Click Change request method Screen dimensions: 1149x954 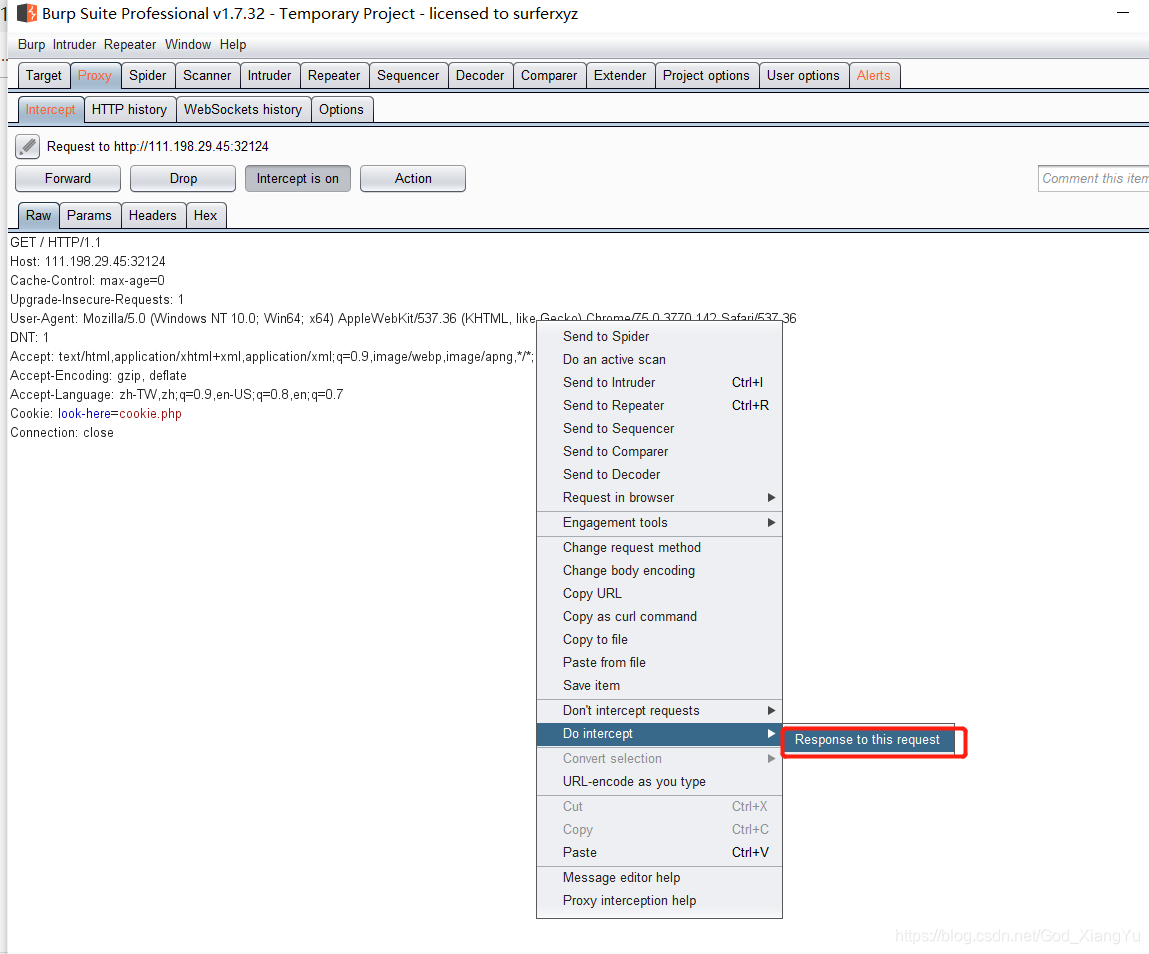pyautogui.click(x=660, y=547)
